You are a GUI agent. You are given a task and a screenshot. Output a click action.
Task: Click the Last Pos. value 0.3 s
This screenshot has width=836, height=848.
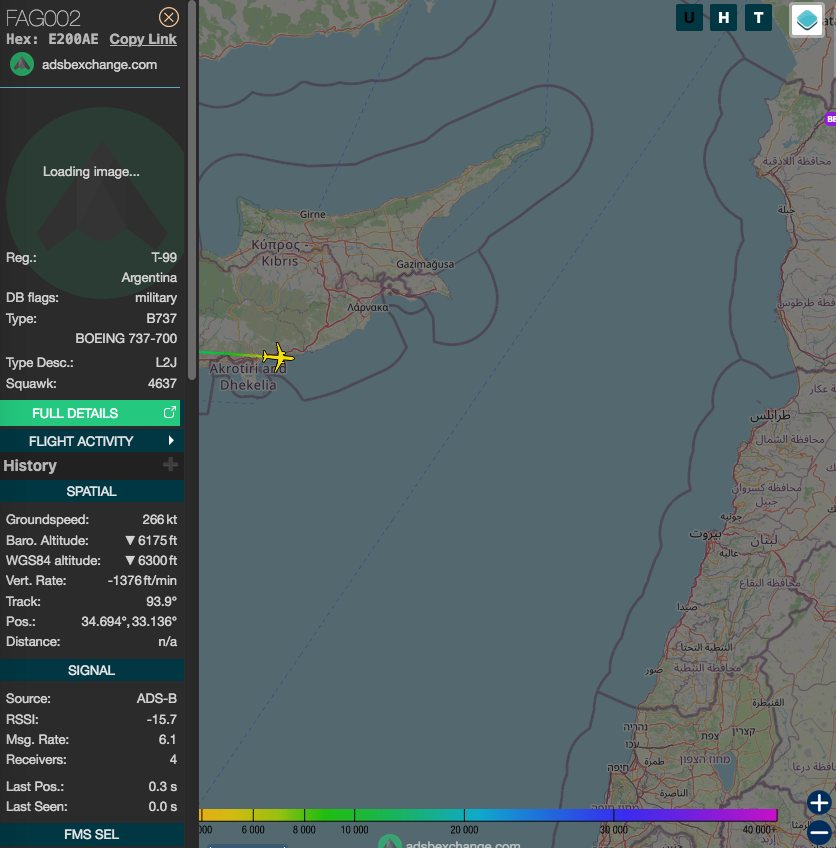[163, 786]
